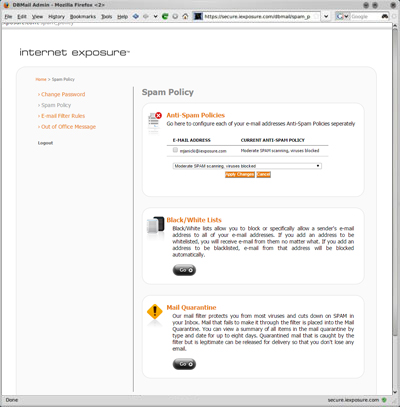400x407 pixels.
Task: Click the bookmark star in the address bar
Action: 316,16
